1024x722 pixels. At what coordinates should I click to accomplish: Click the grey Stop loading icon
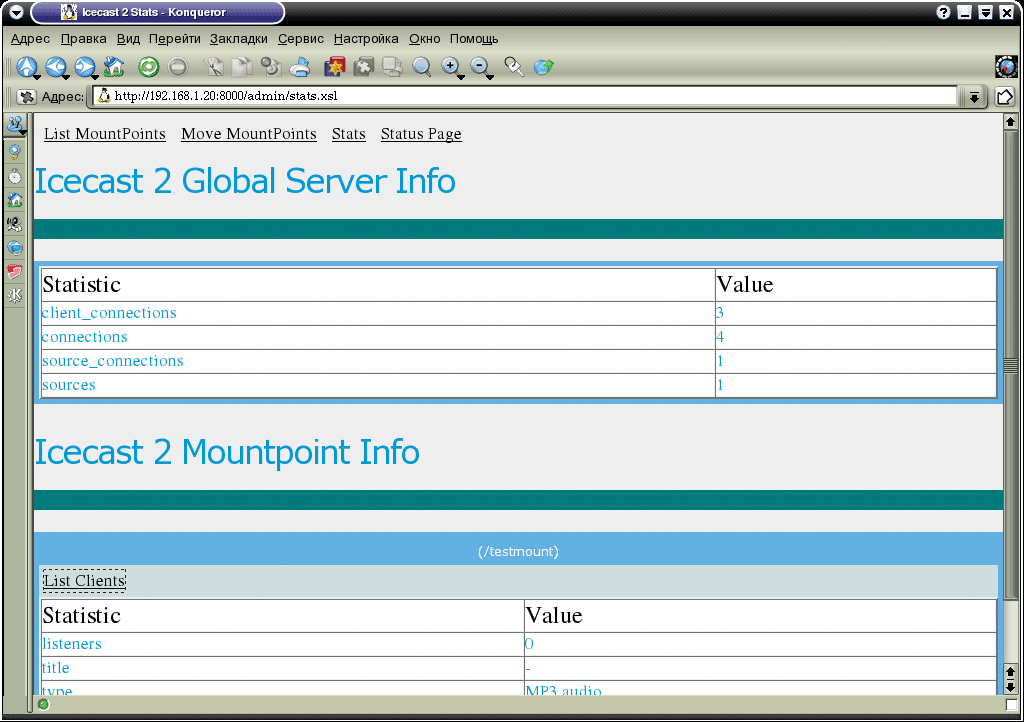point(178,67)
